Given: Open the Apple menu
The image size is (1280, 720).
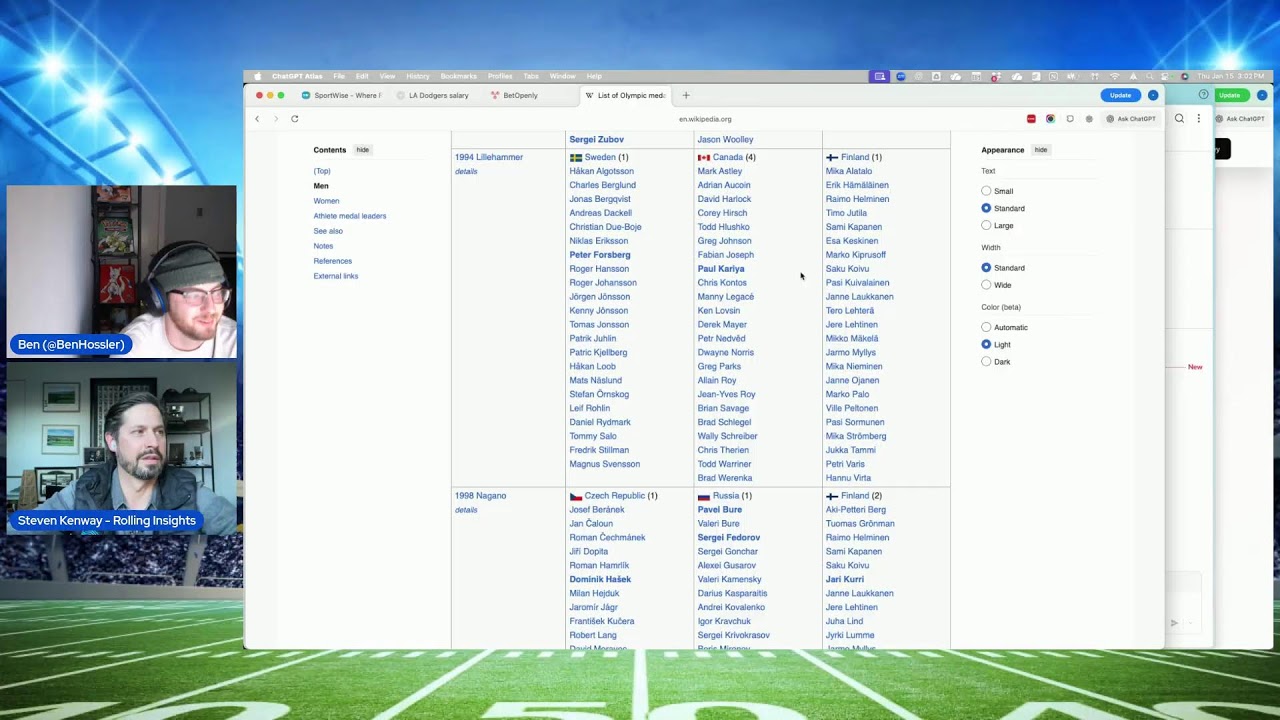Looking at the screenshot, I should coord(257,76).
